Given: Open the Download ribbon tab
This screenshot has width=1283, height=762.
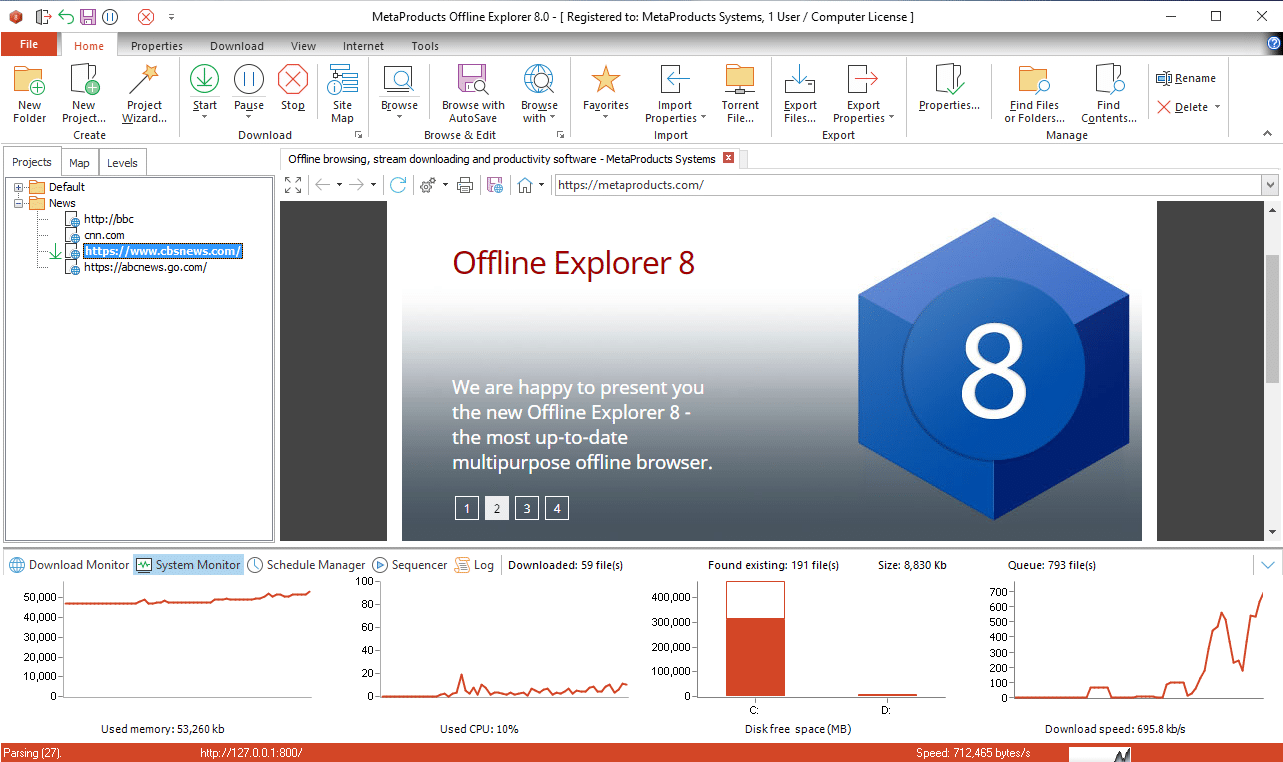Looking at the screenshot, I should pyautogui.click(x=237, y=46).
